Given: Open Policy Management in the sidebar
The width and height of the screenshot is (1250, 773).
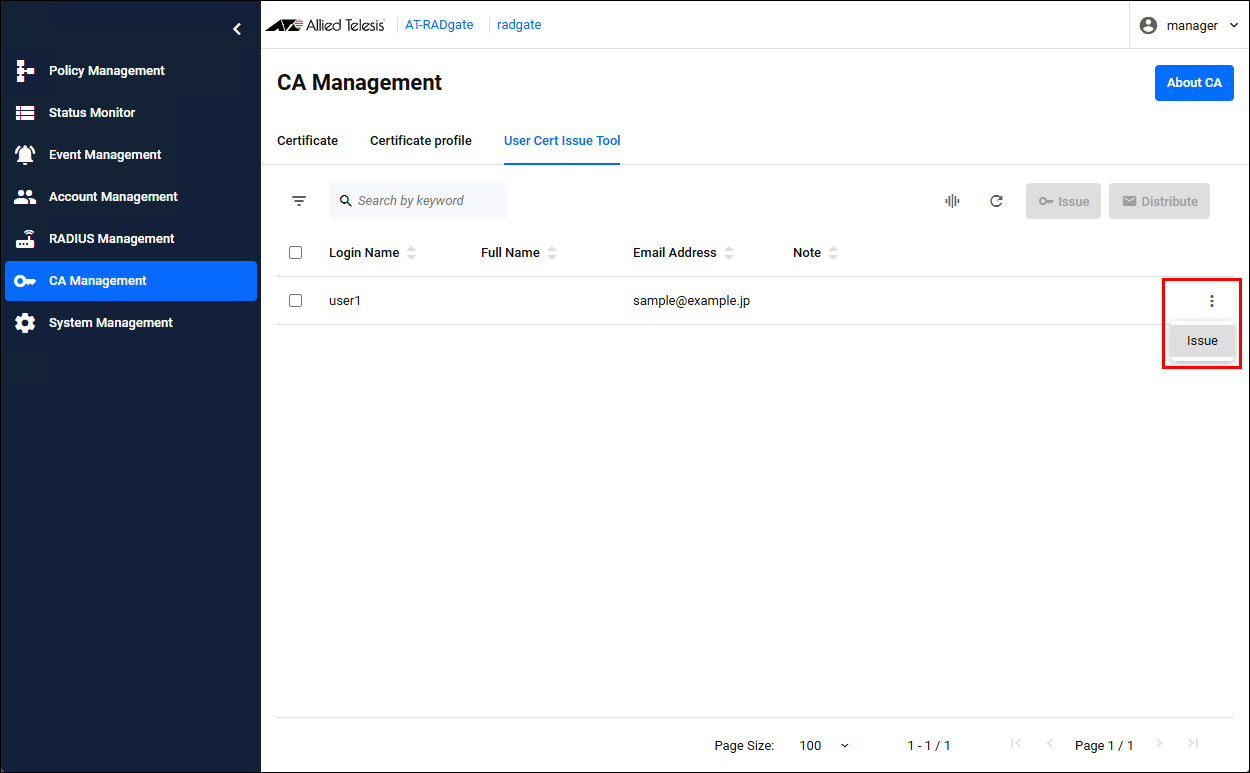Looking at the screenshot, I should [x=131, y=71].
